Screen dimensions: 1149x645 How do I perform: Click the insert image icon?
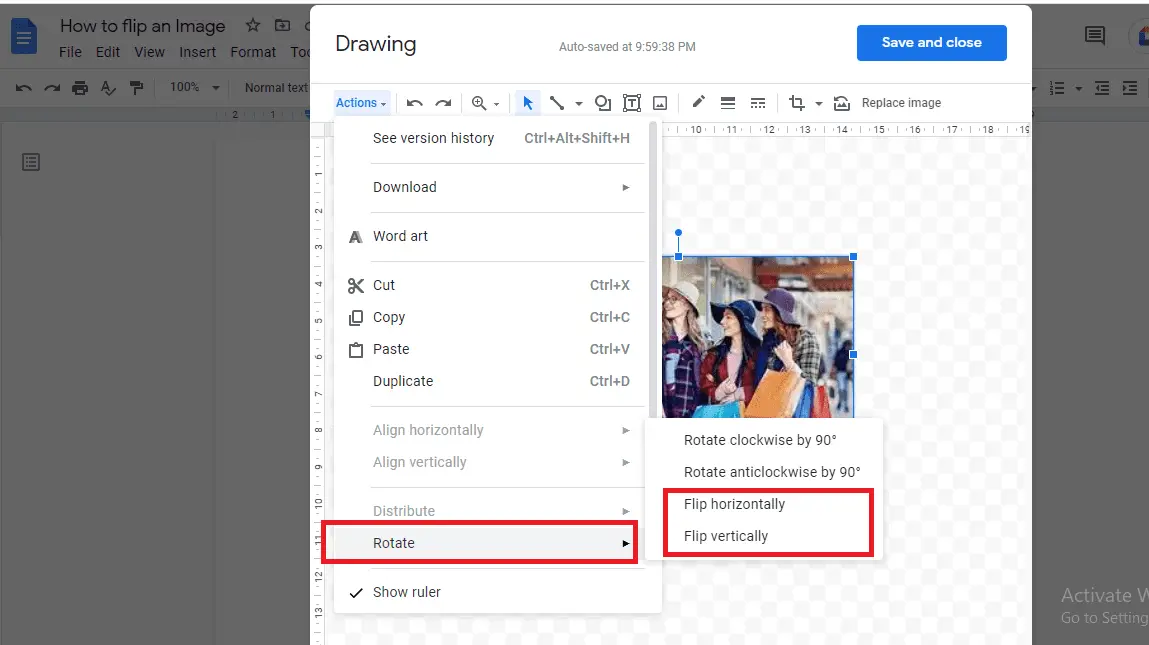[660, 102]
